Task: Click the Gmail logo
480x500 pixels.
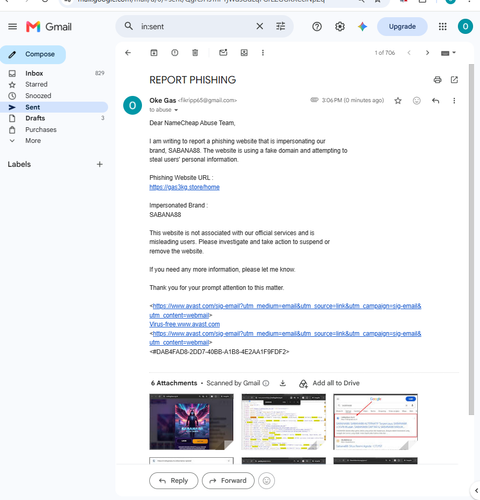Action: click(x=49, y=27)
